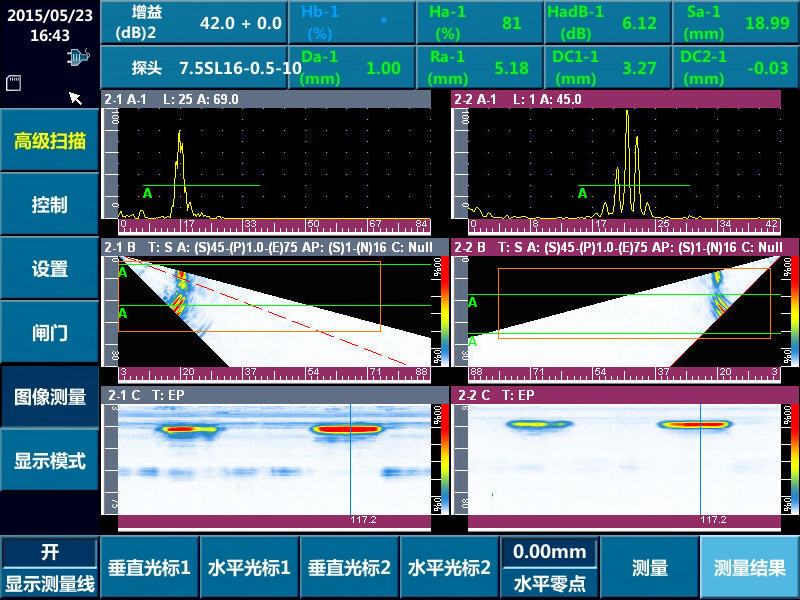Switch to the 图像测量 menu
This screenshot has height=600, width=800.
coord(49,397)
